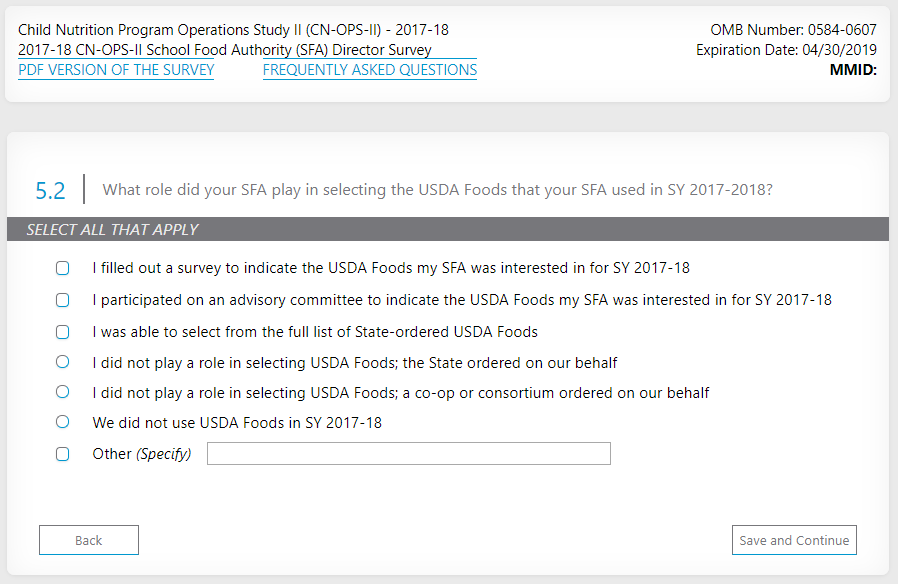
Task: Click the Child Nutrition Program Operations Study title
Action: tap(233, 30)
